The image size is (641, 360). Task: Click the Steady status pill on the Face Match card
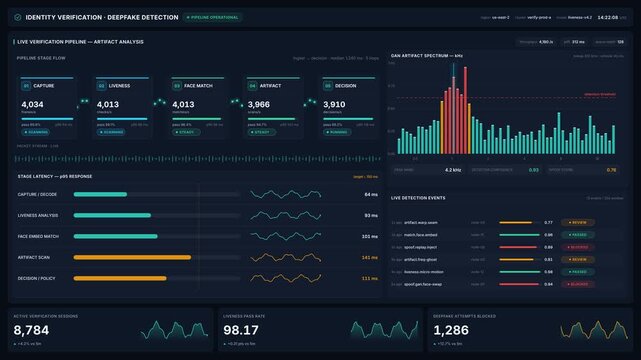coord(186,132)
